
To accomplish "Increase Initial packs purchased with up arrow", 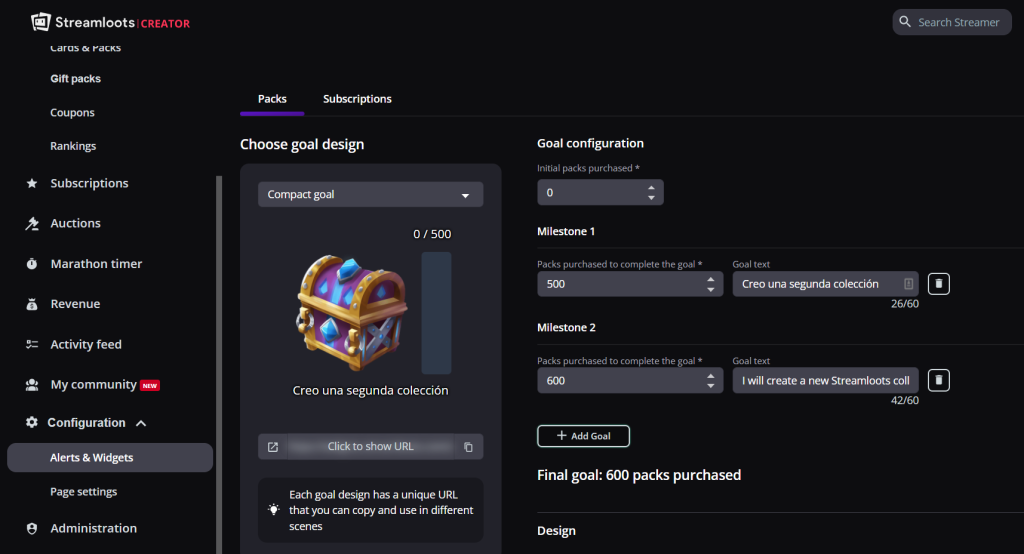I will coord(651,187).
